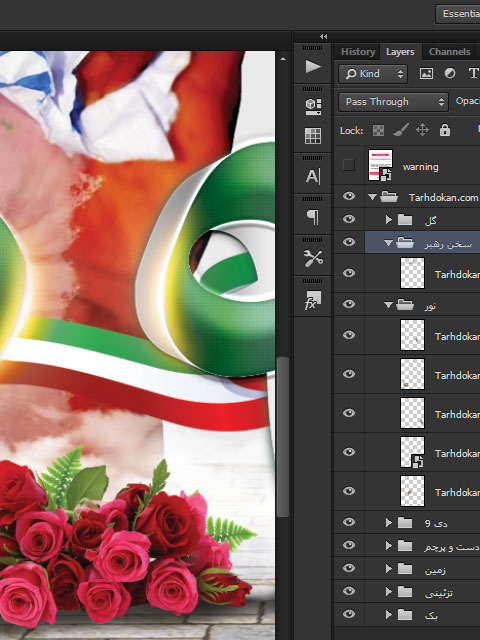Filter layers by type layers icon

pyautogui.click(x=473, y=73)
